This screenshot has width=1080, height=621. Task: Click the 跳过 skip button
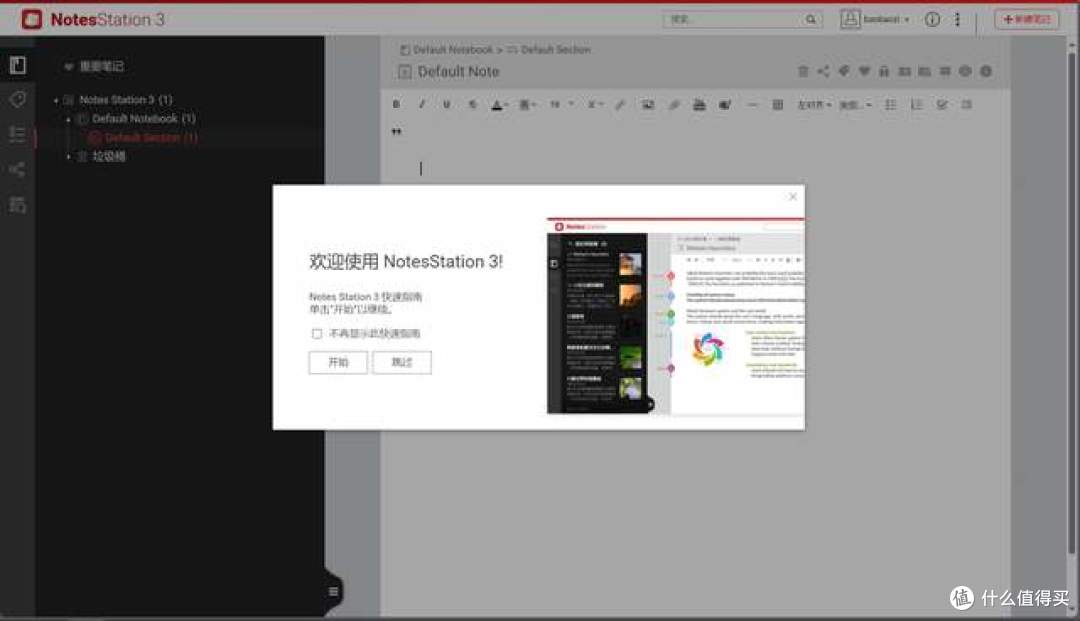(x=402, y=362)
